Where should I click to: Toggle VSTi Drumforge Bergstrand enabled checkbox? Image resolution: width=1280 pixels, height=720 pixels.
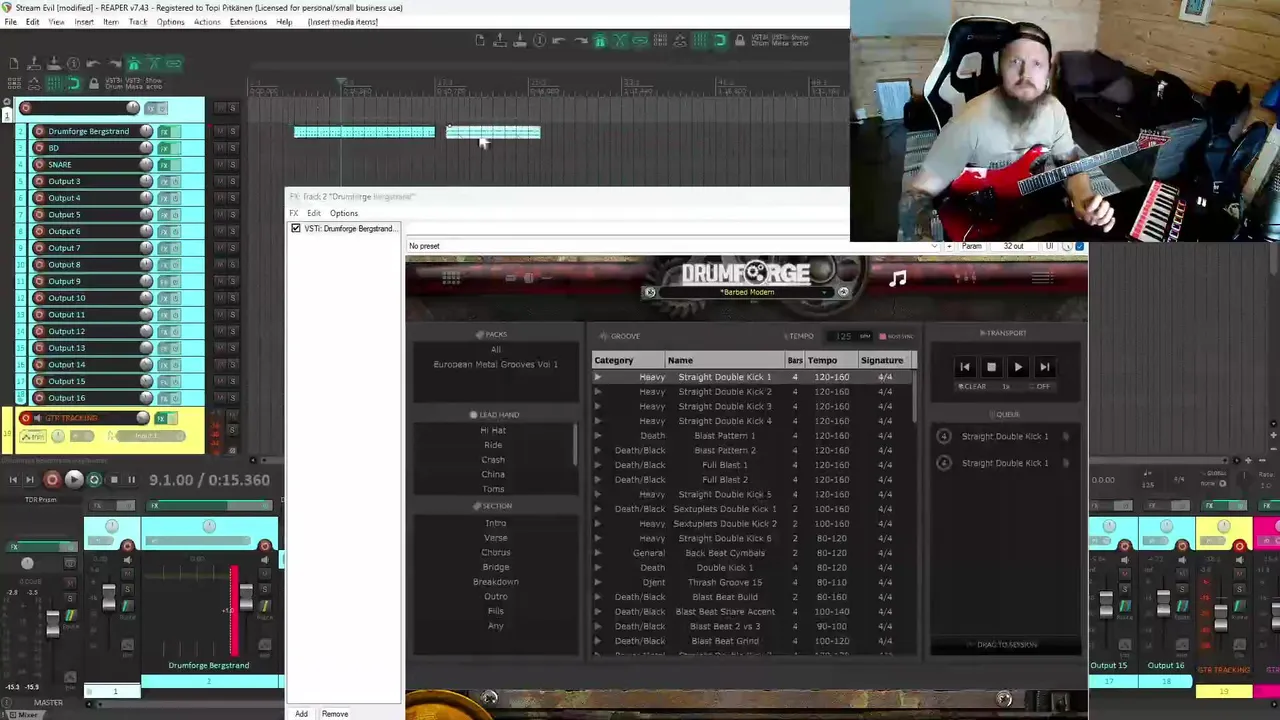pyautogui.click(x=296, y=229)
